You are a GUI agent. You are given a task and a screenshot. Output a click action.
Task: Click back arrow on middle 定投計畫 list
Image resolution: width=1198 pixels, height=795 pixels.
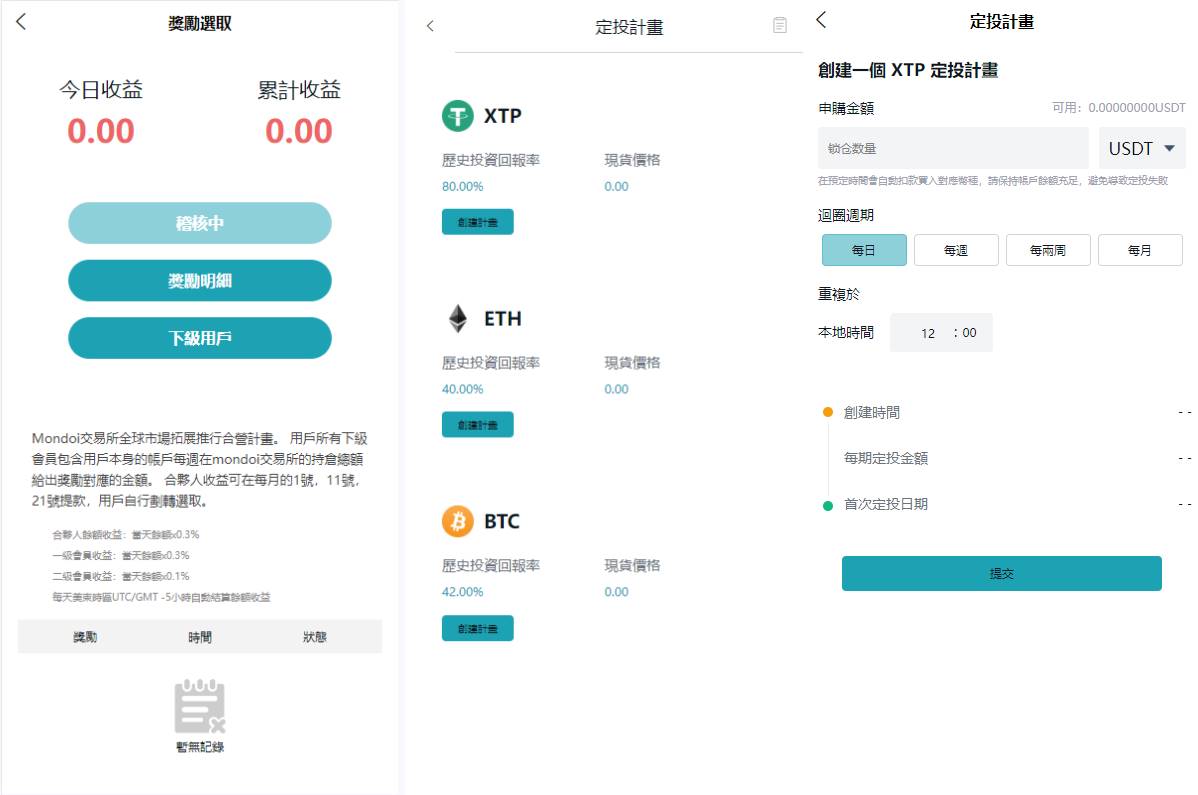coord(430,26)
